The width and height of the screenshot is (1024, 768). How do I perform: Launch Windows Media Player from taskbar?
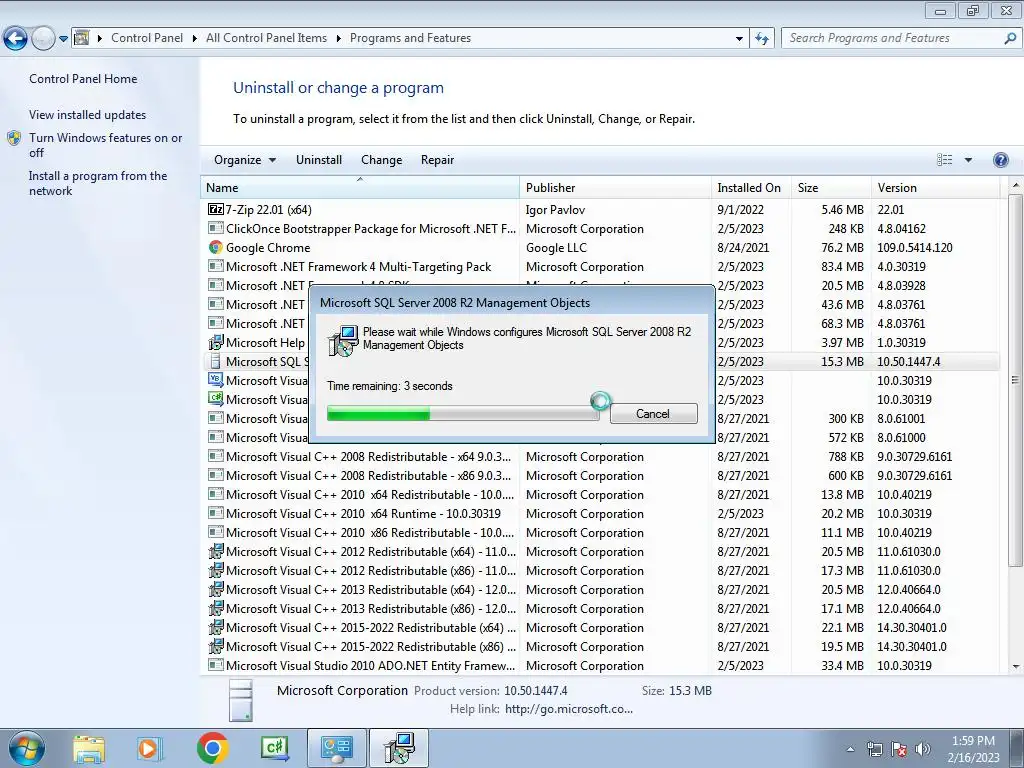click(149, 748)
